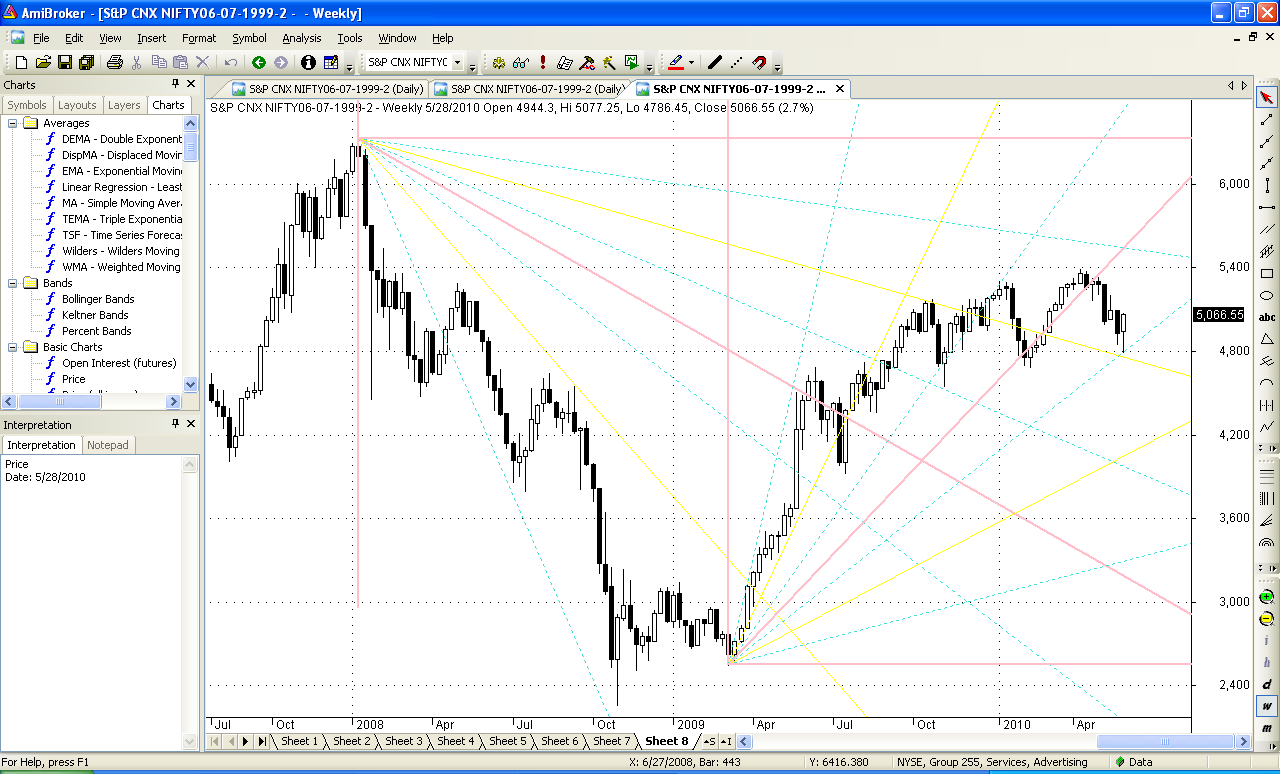Open the Format menu
Viewport: 1280px width, 774px height.
(x=199, y=38)
